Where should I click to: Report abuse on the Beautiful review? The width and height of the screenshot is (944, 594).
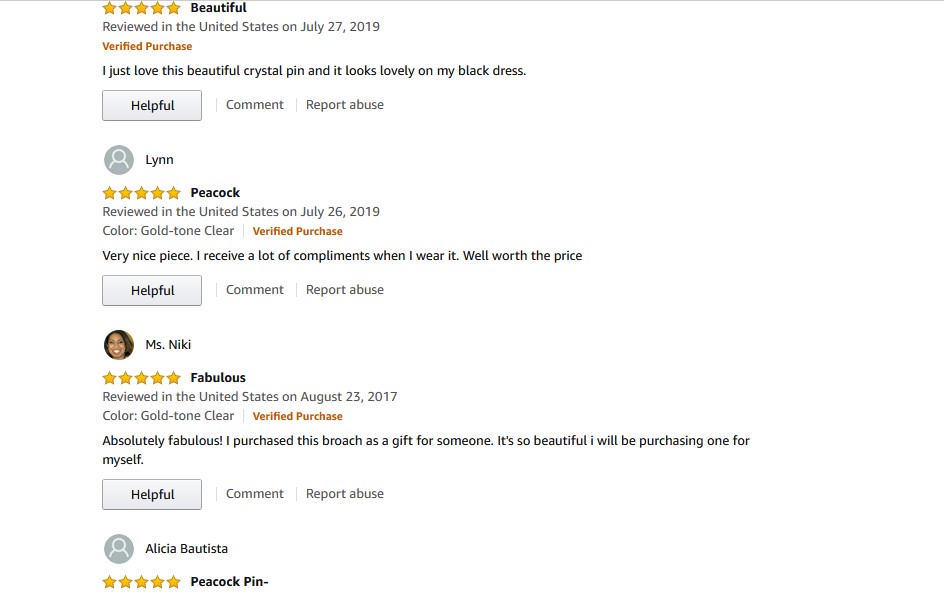click(344, 105)
